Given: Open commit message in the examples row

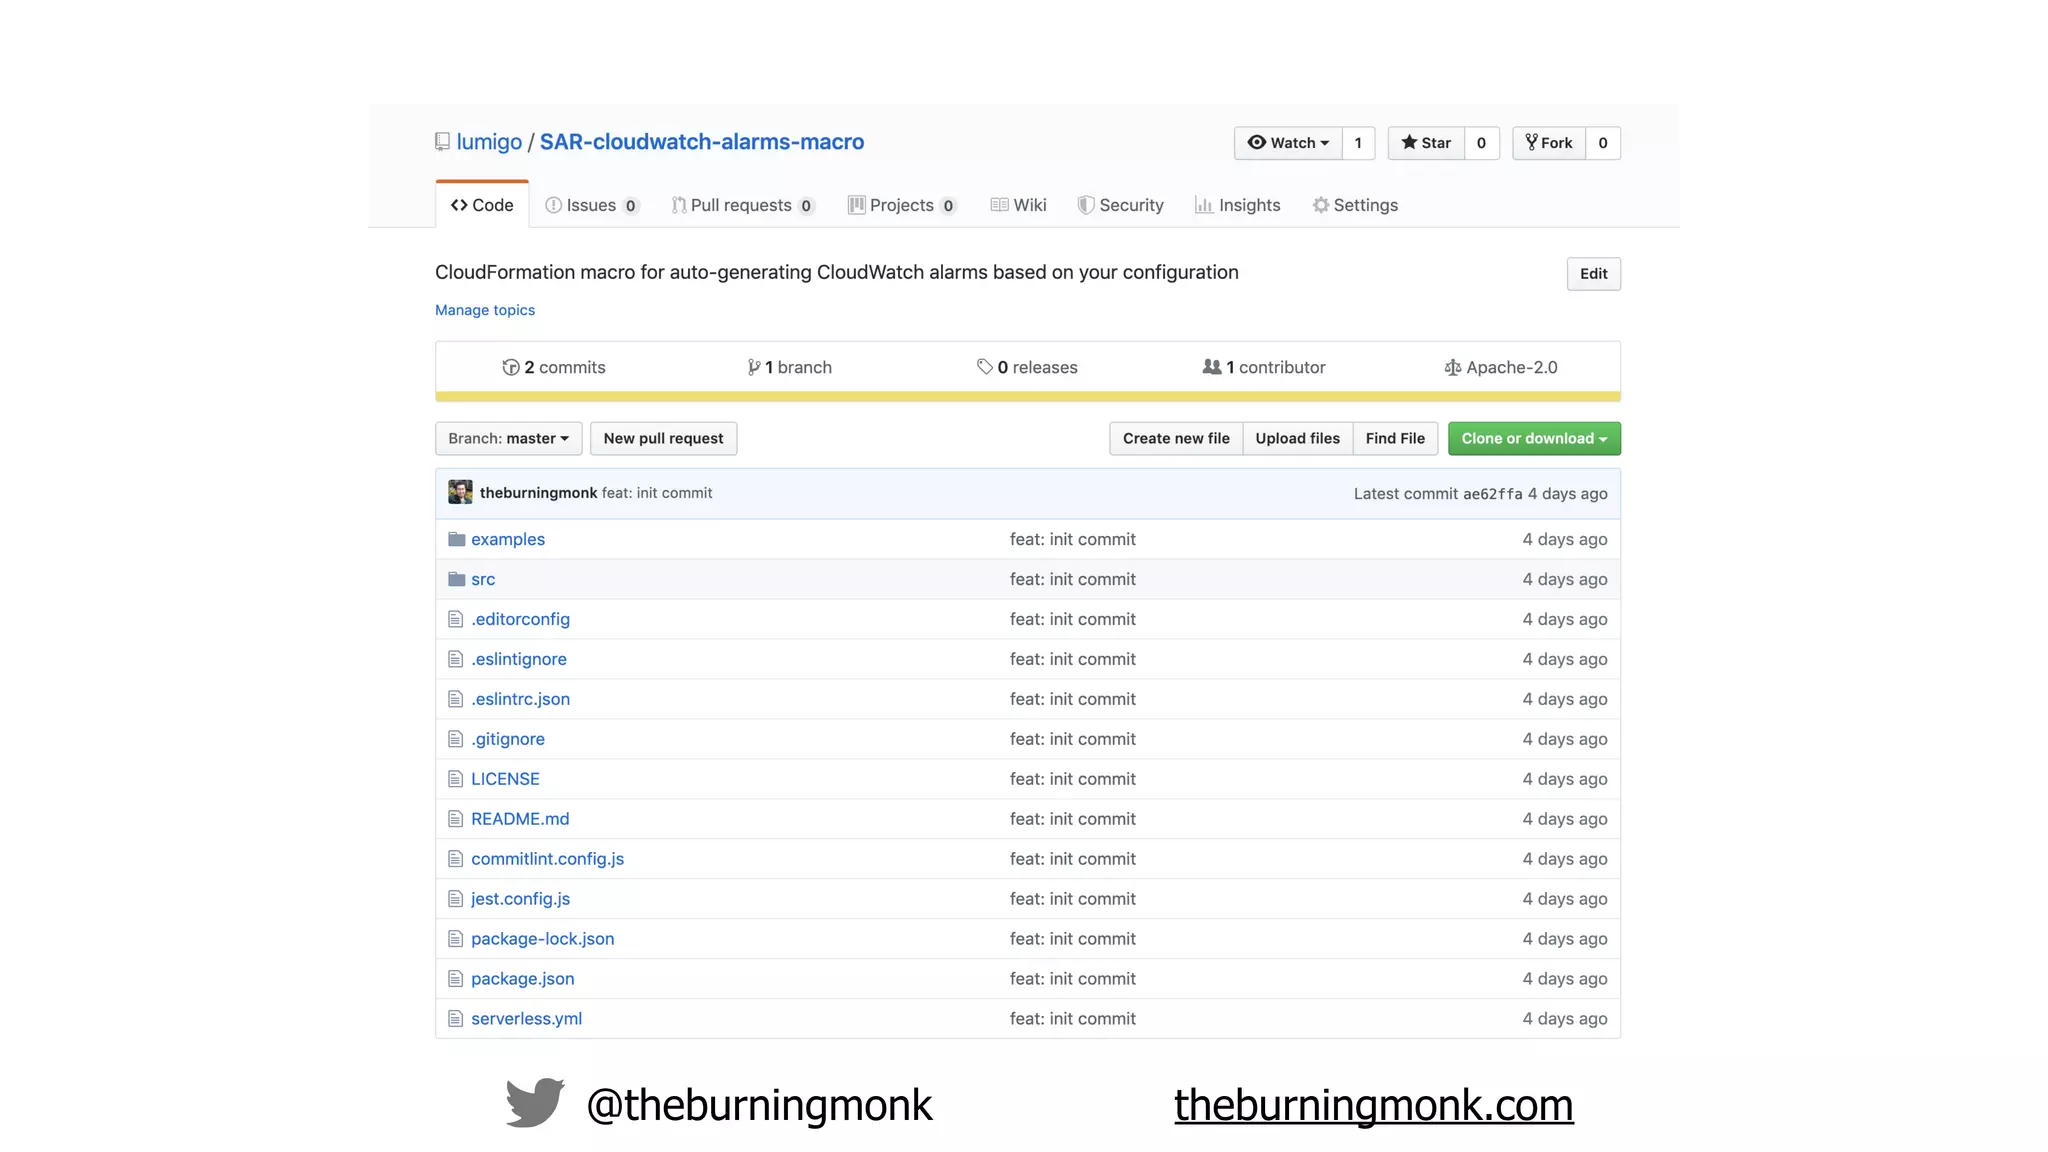Looking at the screenshot, I should (x=1072, y=539).
